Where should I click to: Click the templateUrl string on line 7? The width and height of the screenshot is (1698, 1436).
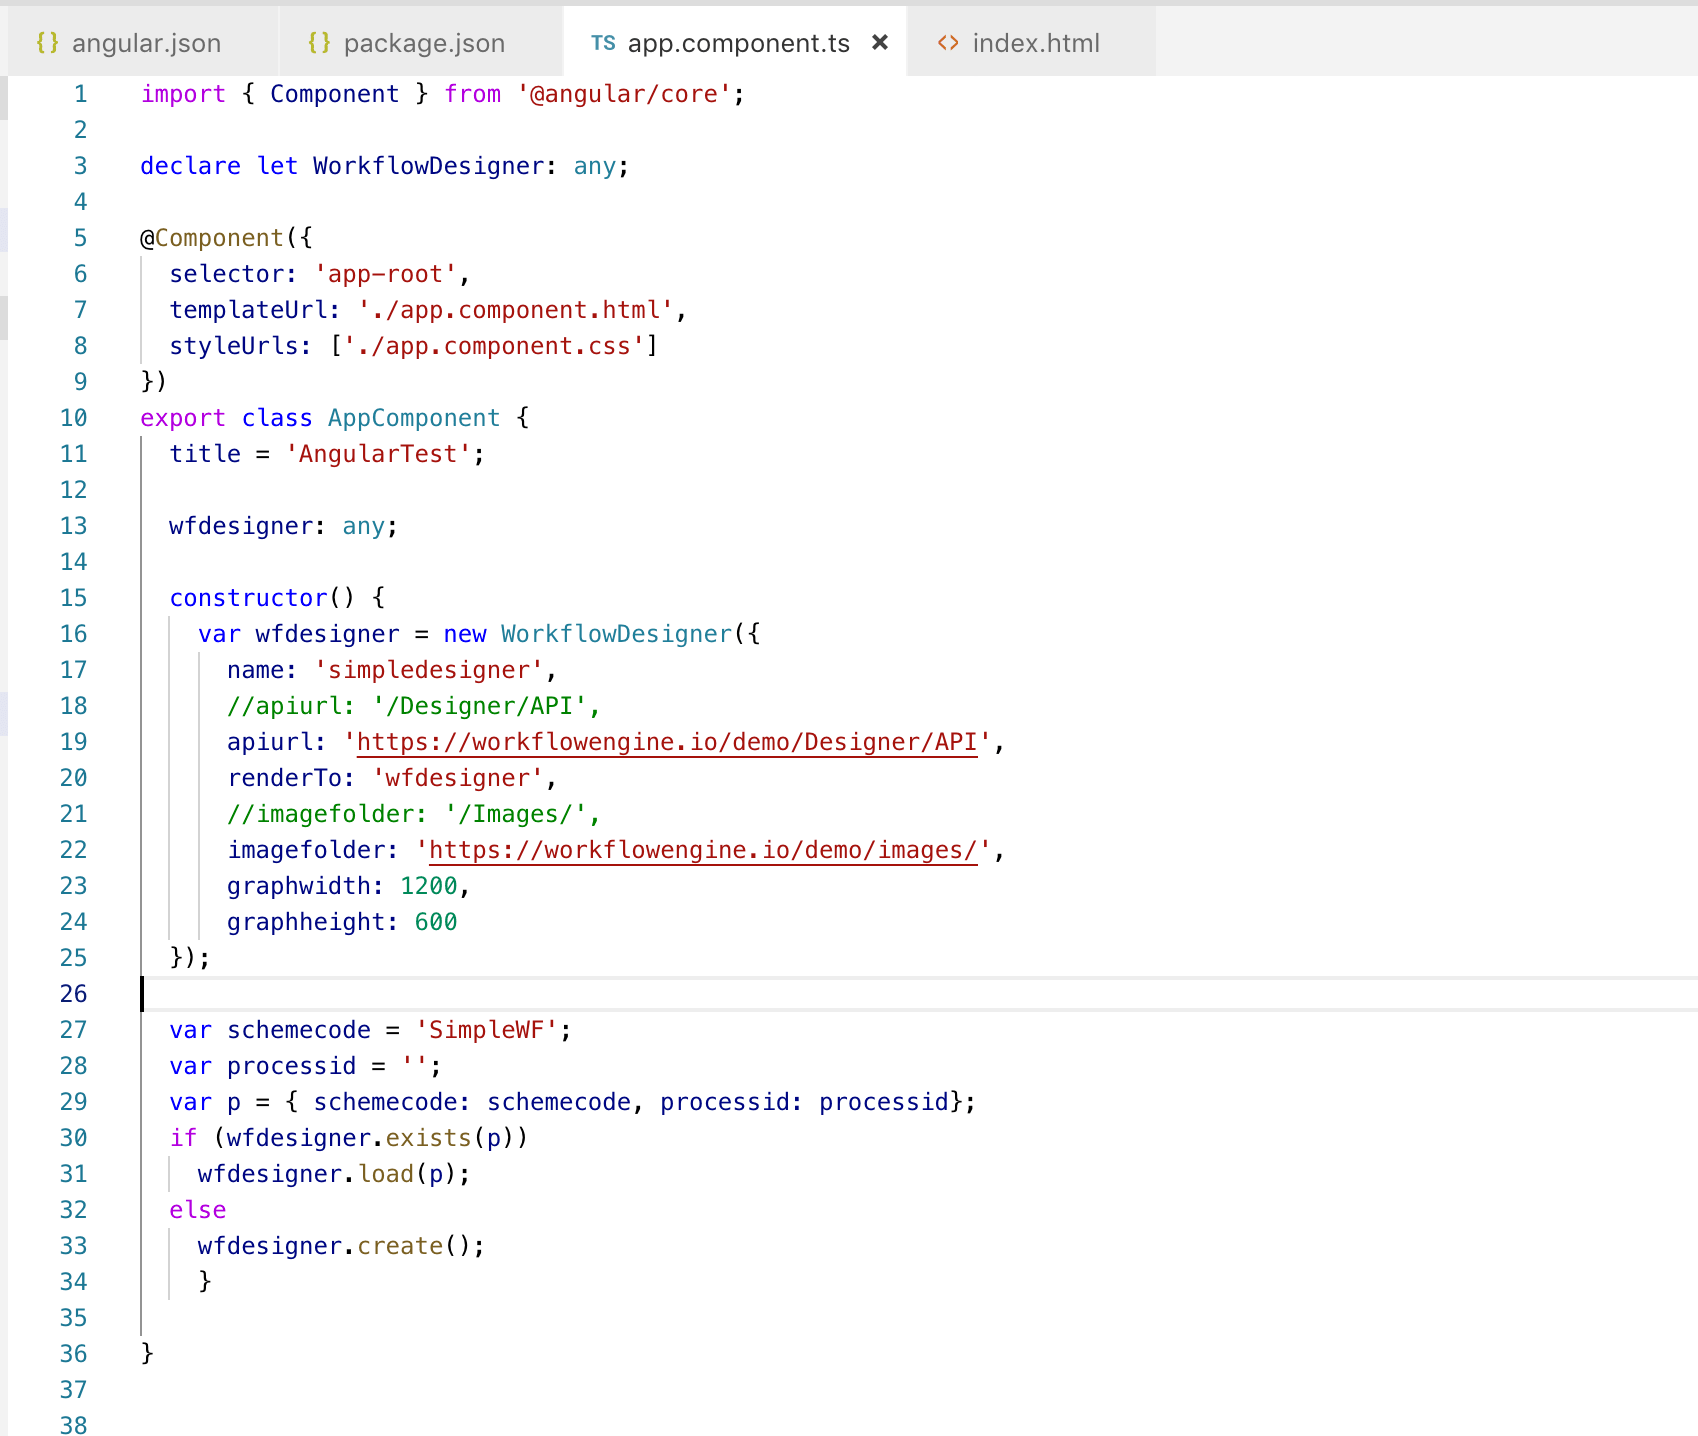516,309
